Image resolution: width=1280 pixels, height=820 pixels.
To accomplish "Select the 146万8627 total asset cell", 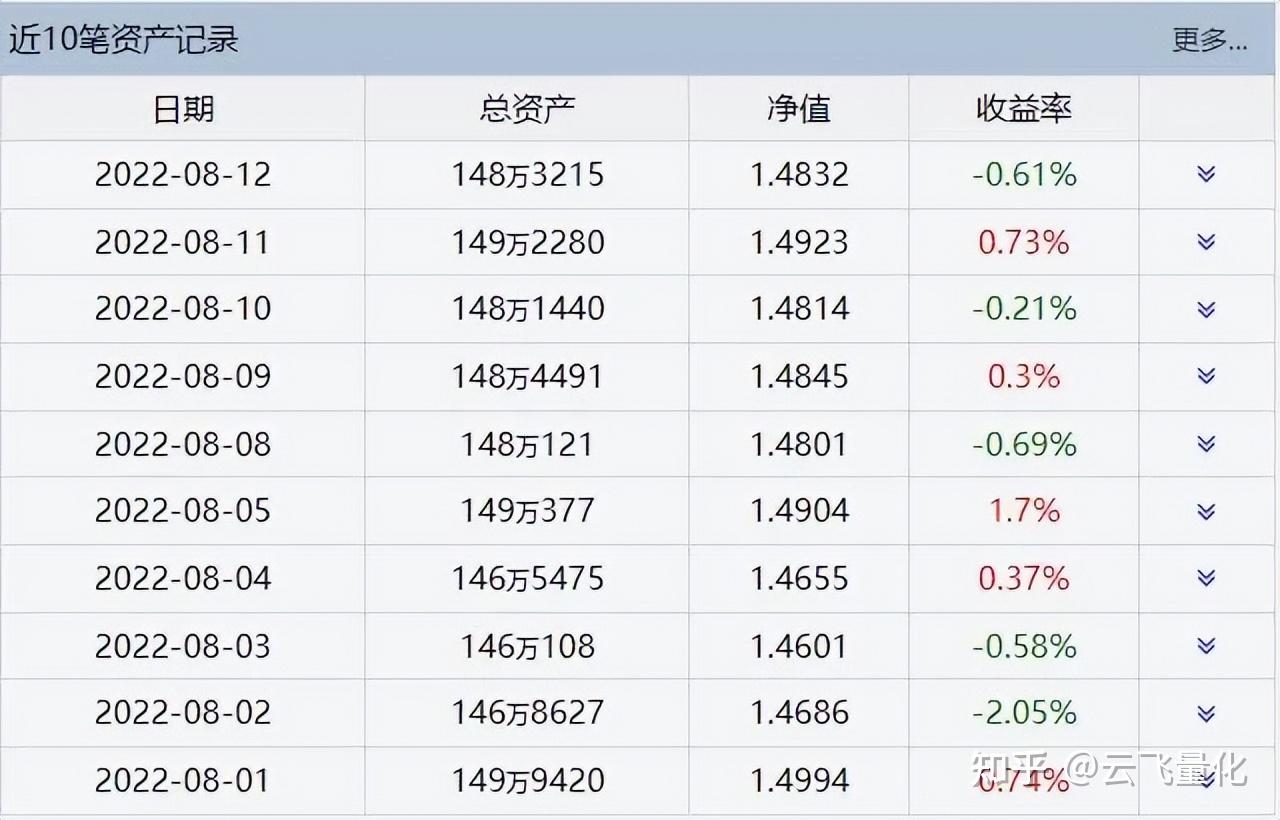I will click(527, 713).
